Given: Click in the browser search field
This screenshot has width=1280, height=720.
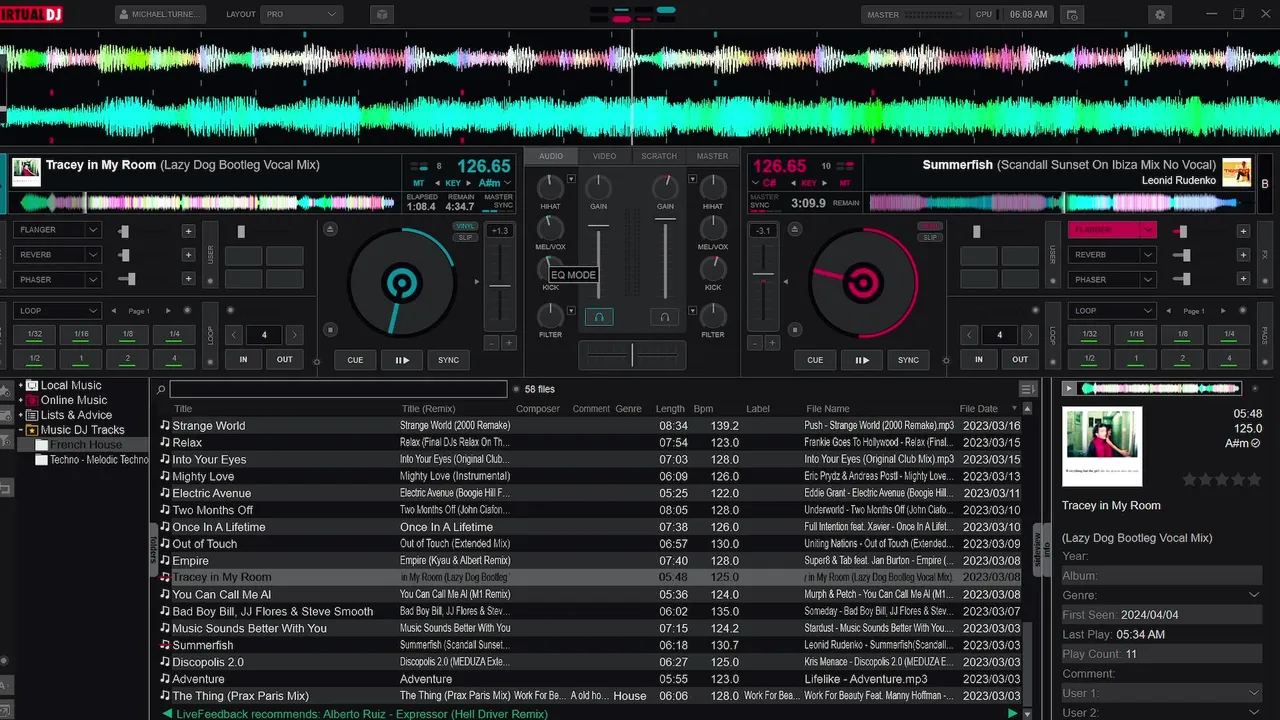Looking at the screenshot, I should pyautogui.click(x=338, y=389).
